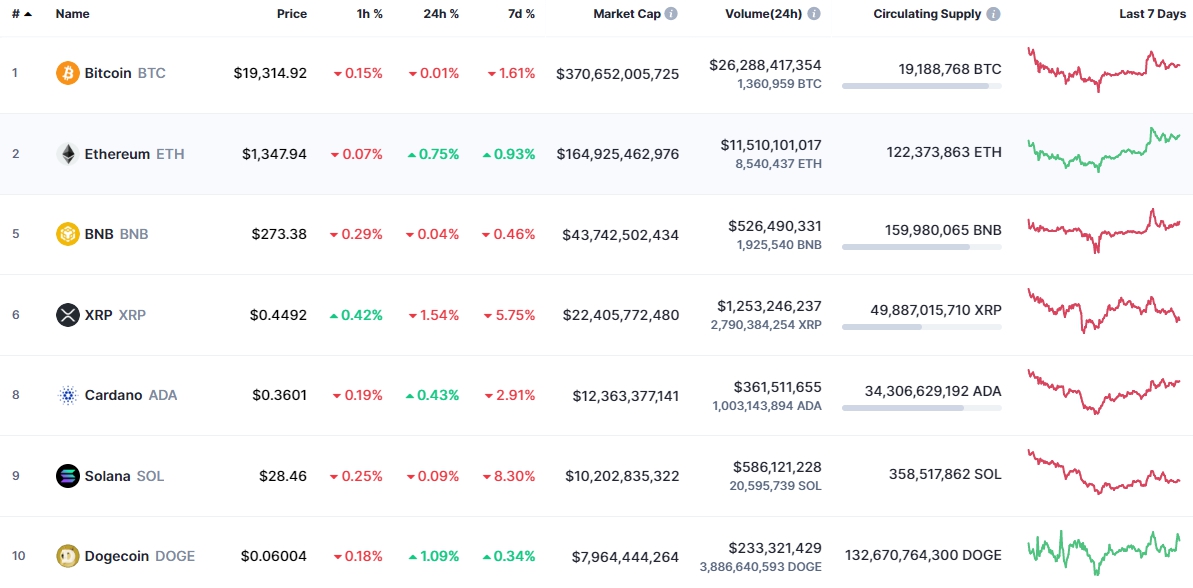Click the sort arrow beside the # header
The image size is (1193, 588).
pos(28,14)
